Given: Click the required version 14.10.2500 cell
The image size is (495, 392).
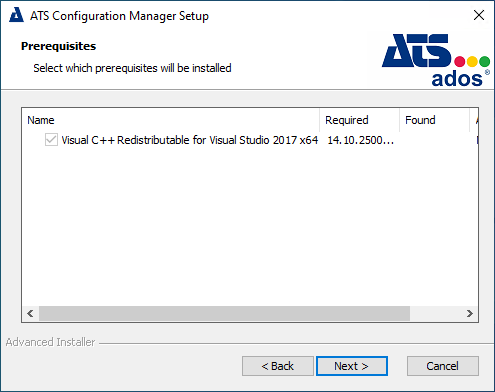Looking at the screenshot, I should (360, 140).
